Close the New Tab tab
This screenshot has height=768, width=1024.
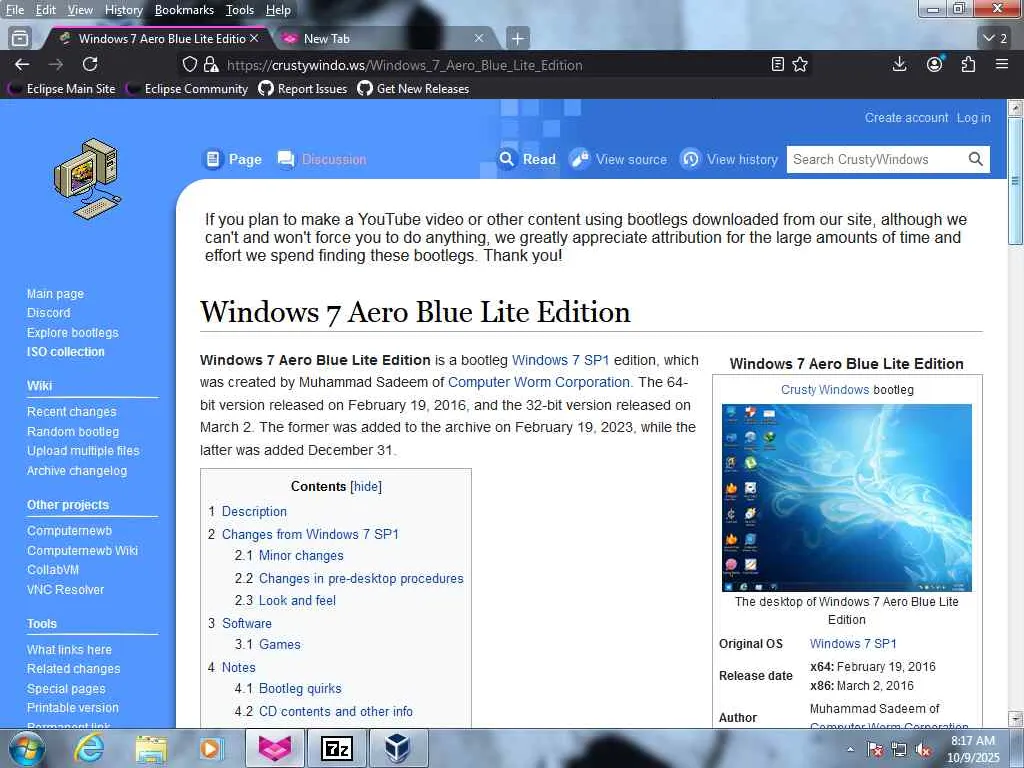[x=479, y=39]
